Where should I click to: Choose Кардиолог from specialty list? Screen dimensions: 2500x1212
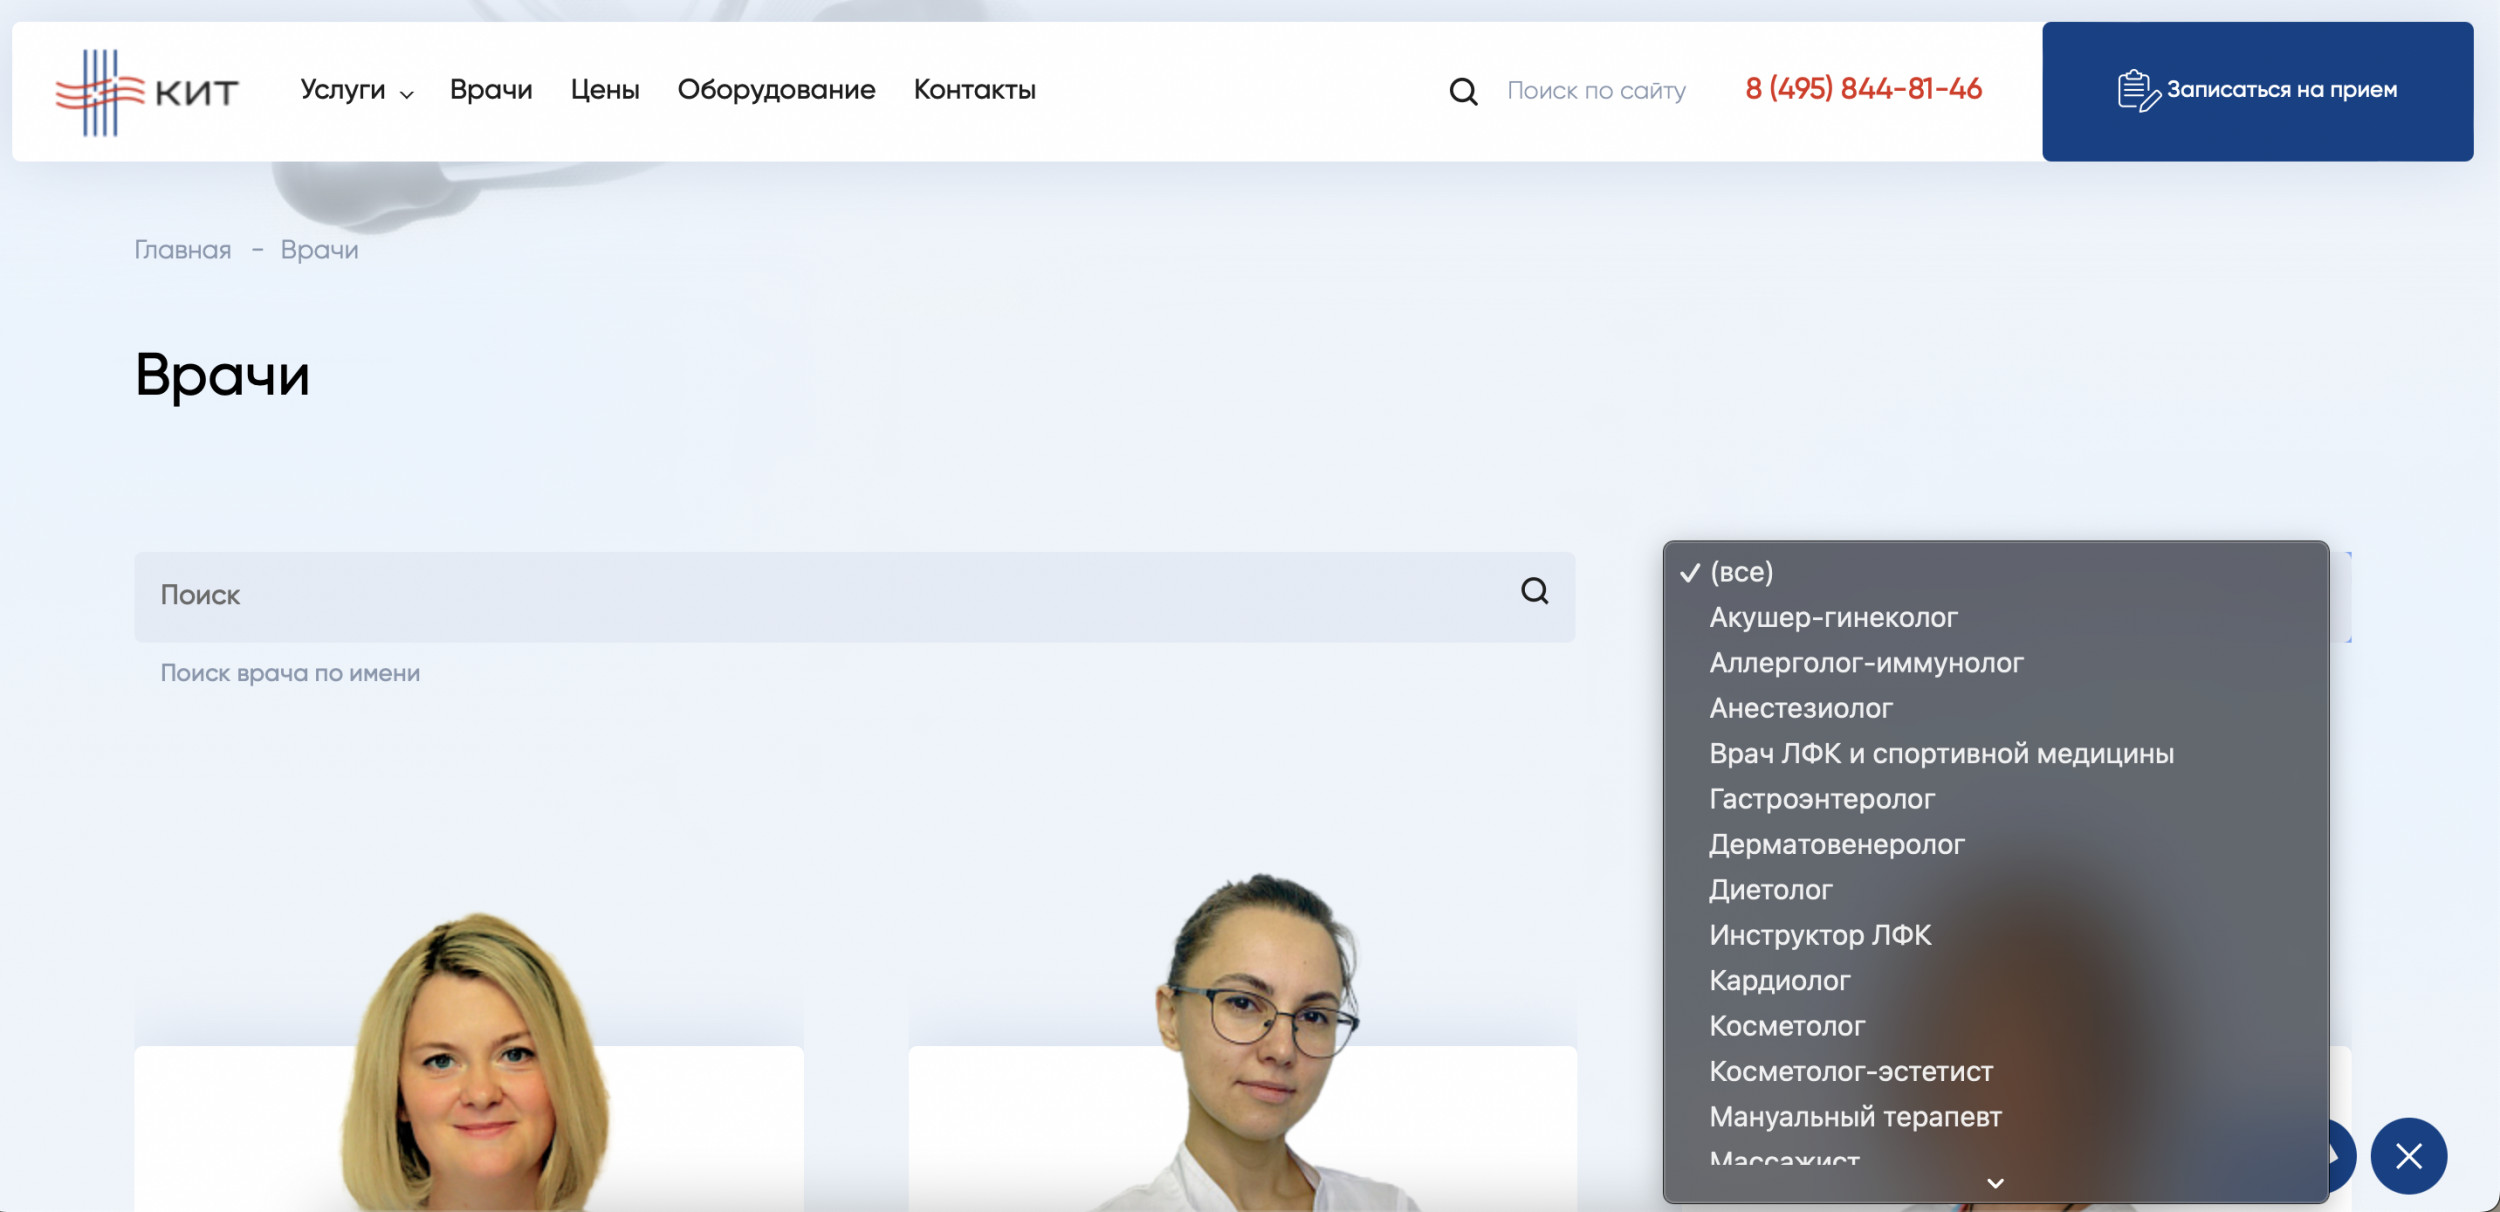click(x=1779, y=981)
